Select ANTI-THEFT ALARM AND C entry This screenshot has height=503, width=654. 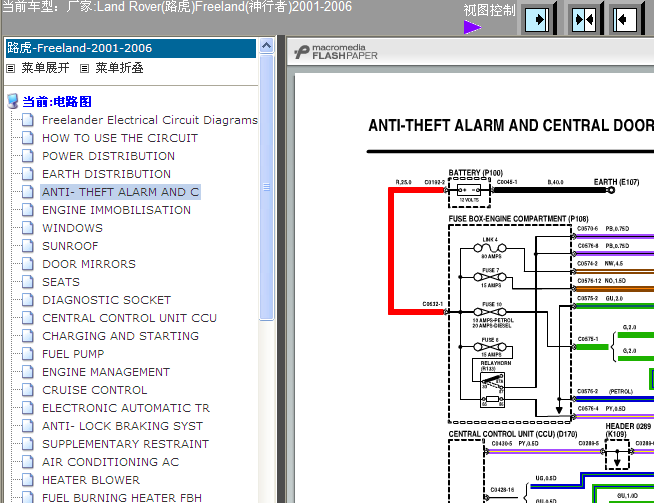click(x=121, y=192)
